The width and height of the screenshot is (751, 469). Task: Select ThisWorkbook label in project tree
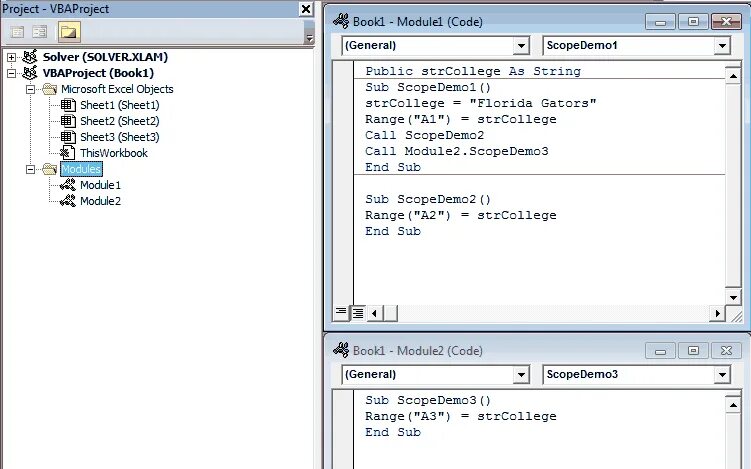114,153
